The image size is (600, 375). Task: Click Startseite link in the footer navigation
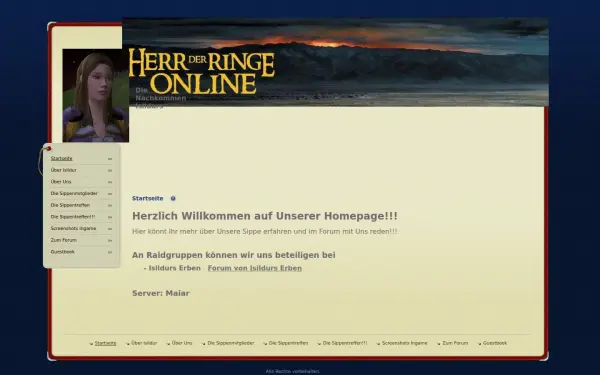coord(105,343)
